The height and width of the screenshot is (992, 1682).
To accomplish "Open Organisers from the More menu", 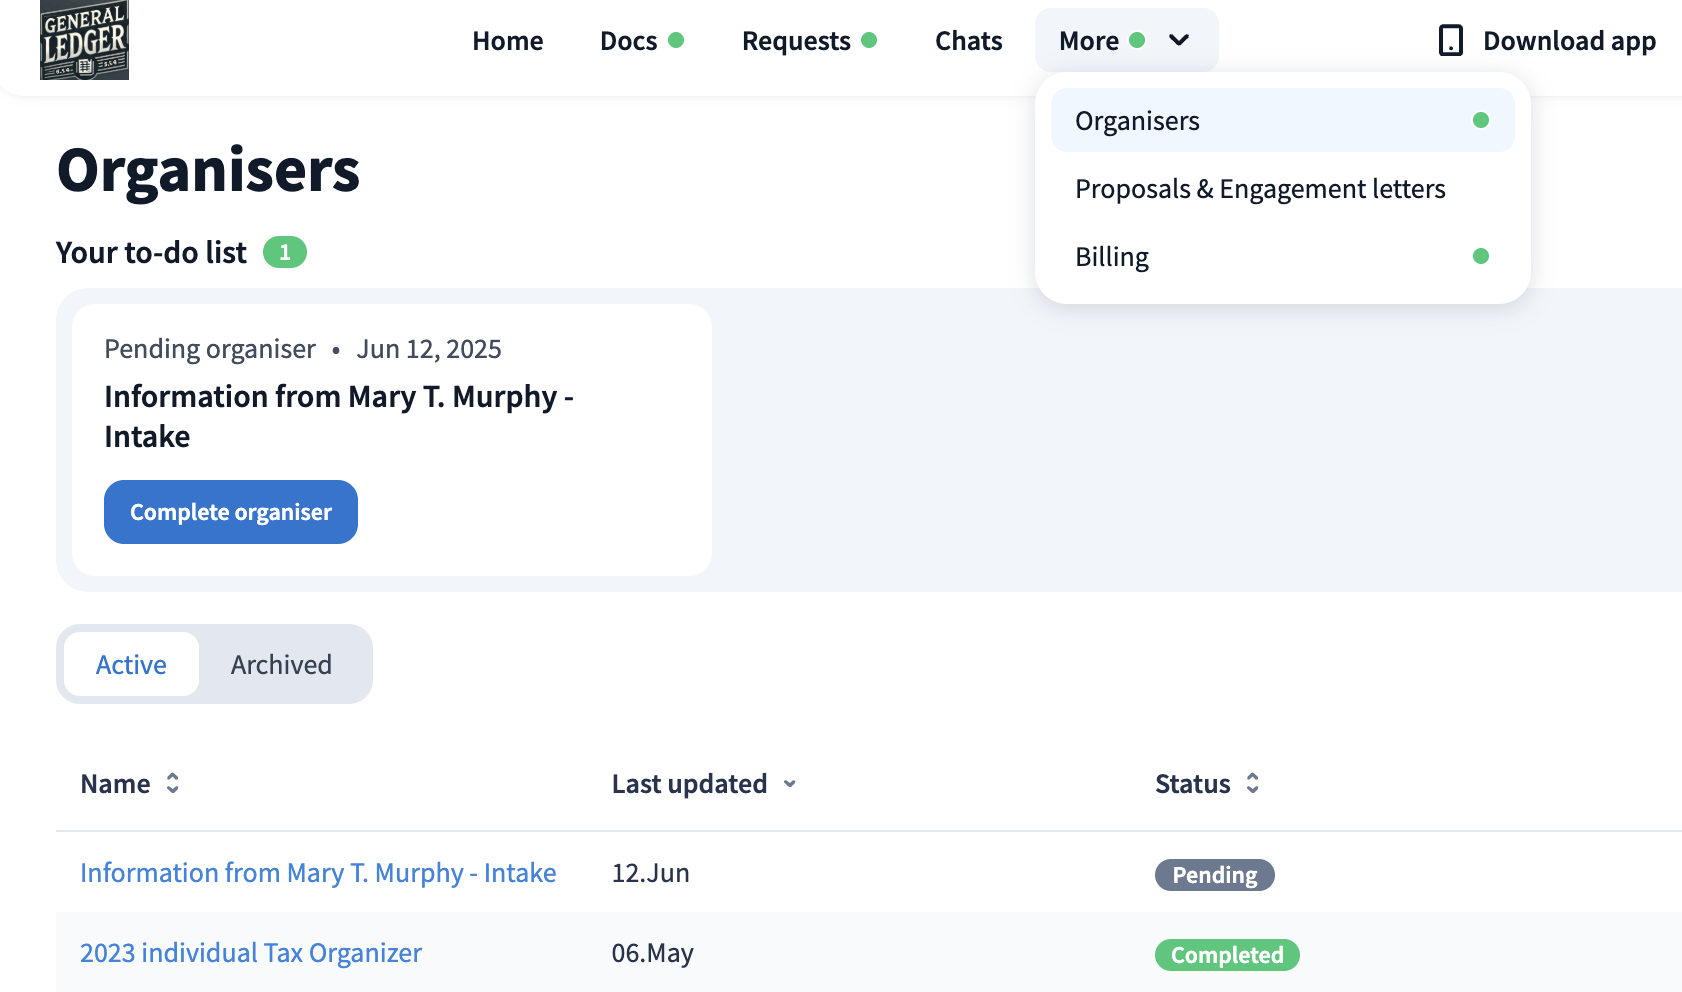I will tap(1137, 121).
